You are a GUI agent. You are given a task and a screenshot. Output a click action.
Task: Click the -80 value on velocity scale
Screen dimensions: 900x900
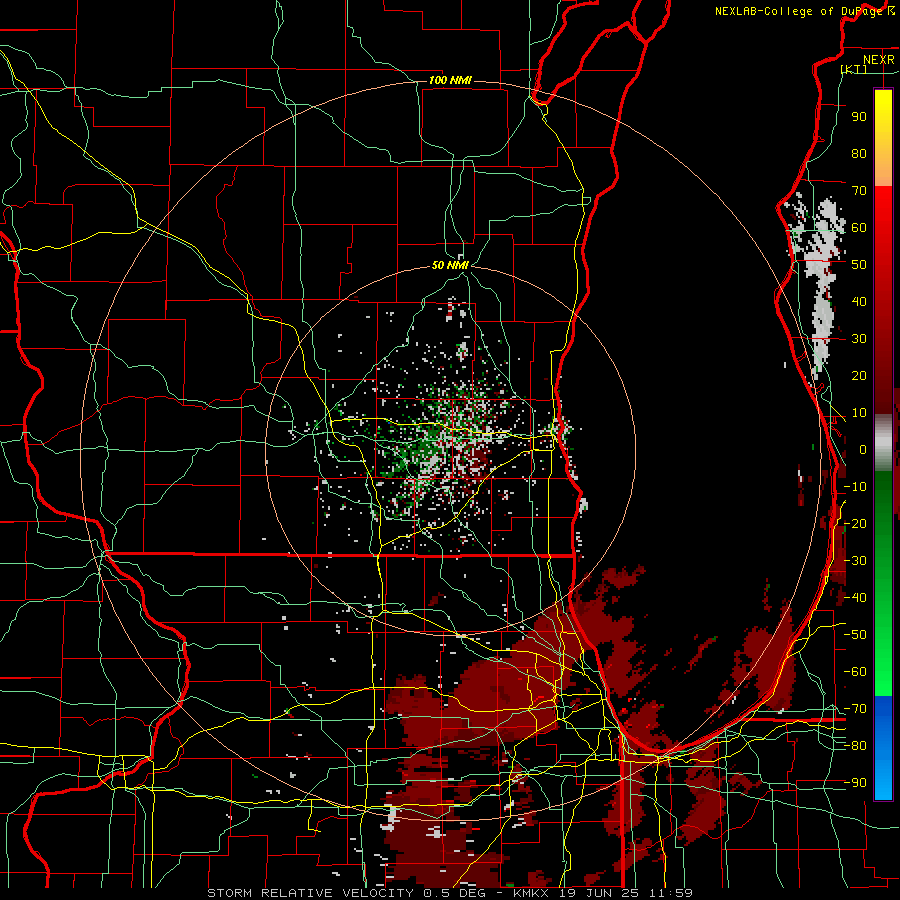pos(855,746)
